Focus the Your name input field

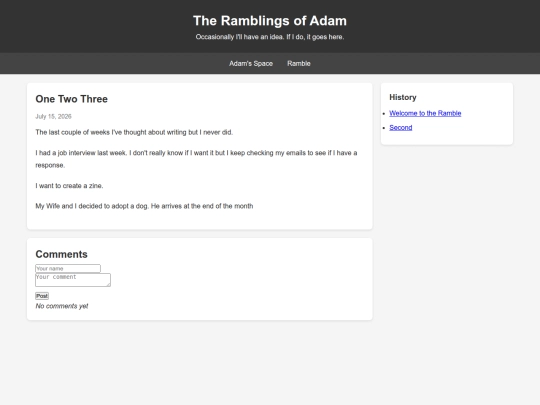tap(68, 268)
